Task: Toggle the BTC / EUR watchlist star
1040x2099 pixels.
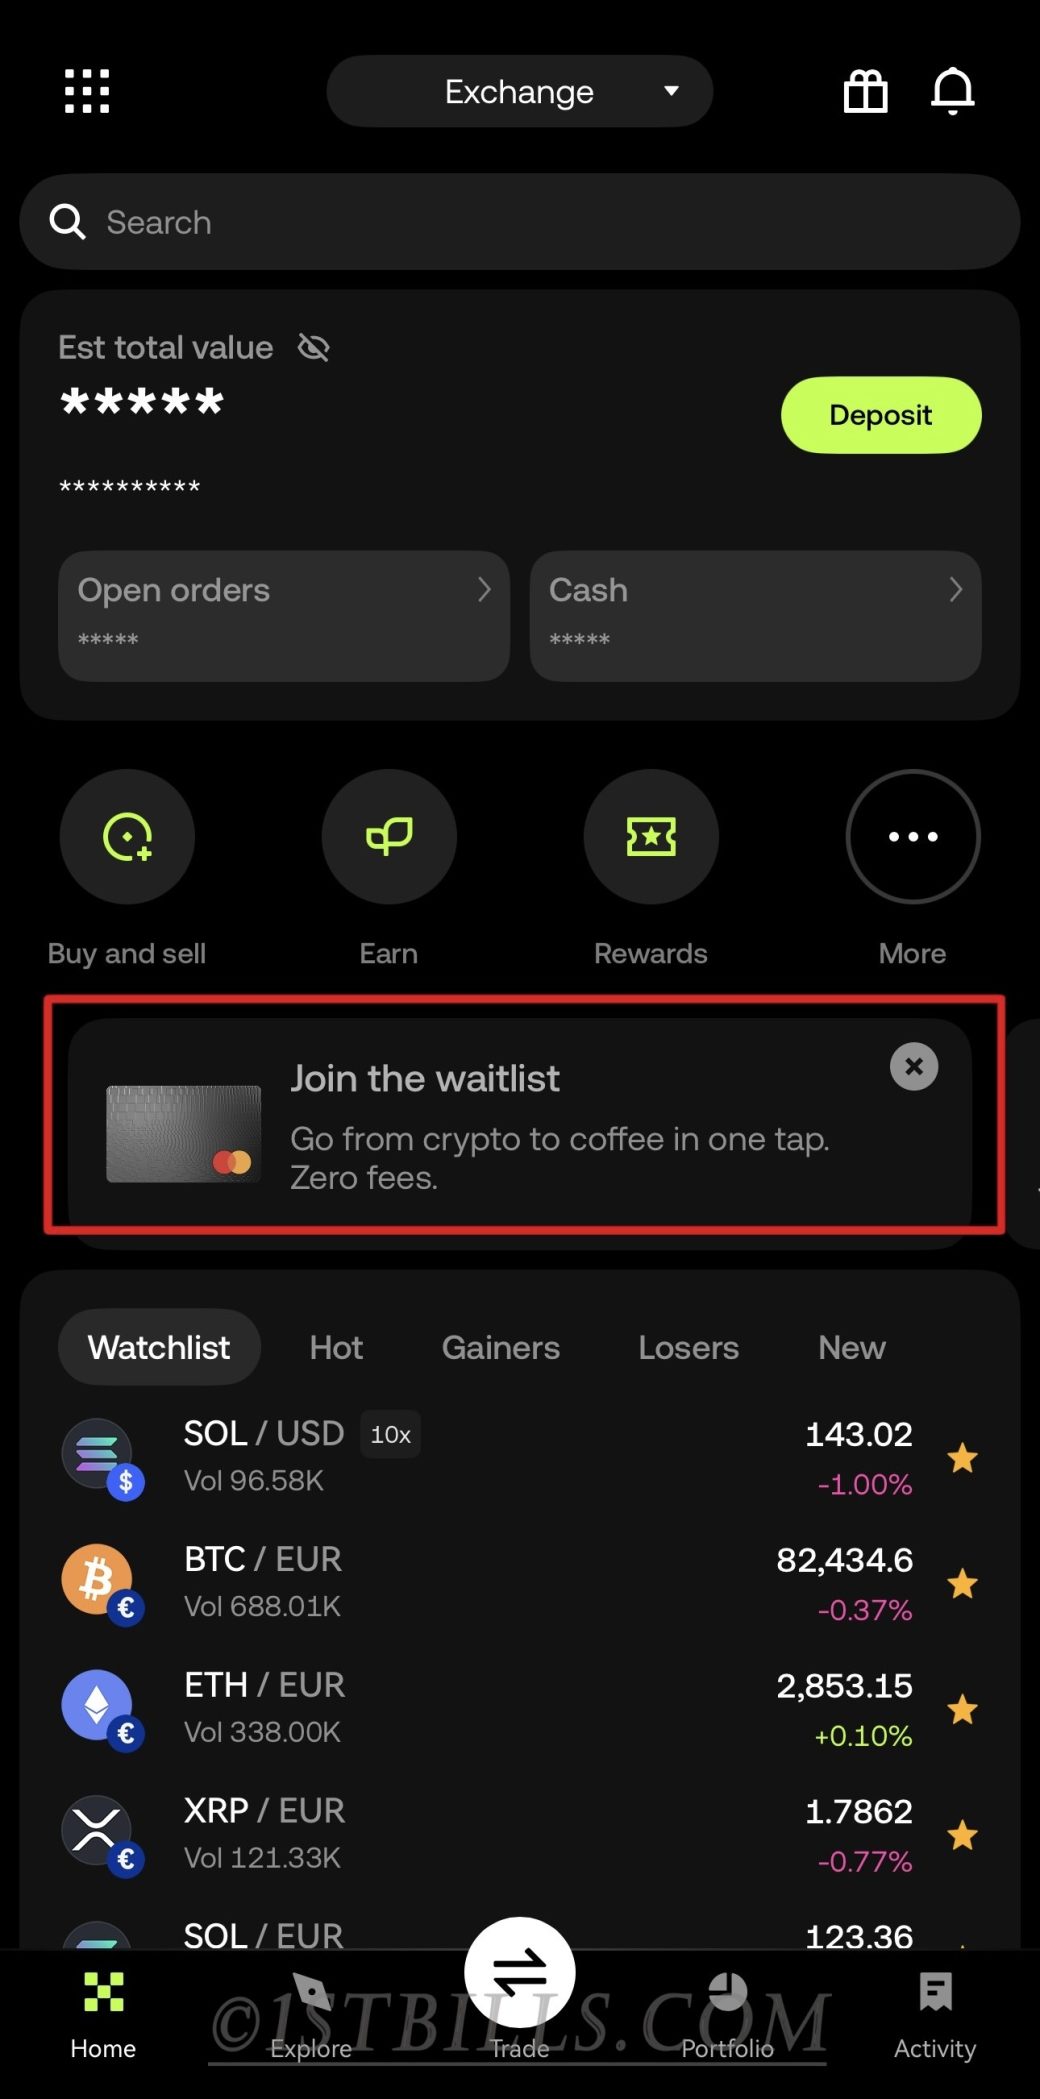Action: [x=963, y=1584]
